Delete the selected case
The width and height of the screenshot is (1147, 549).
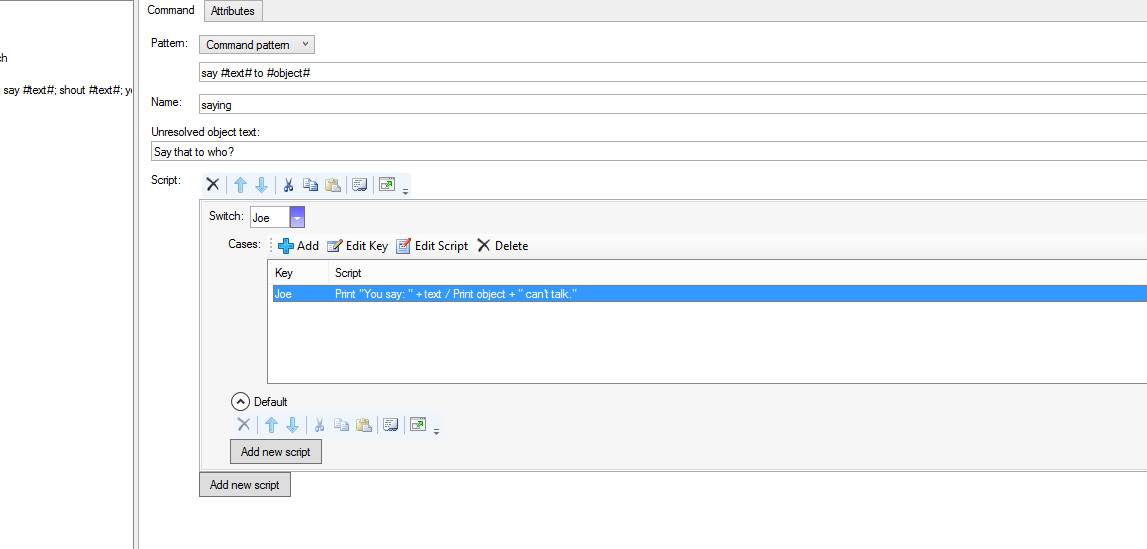pos(502,246)
